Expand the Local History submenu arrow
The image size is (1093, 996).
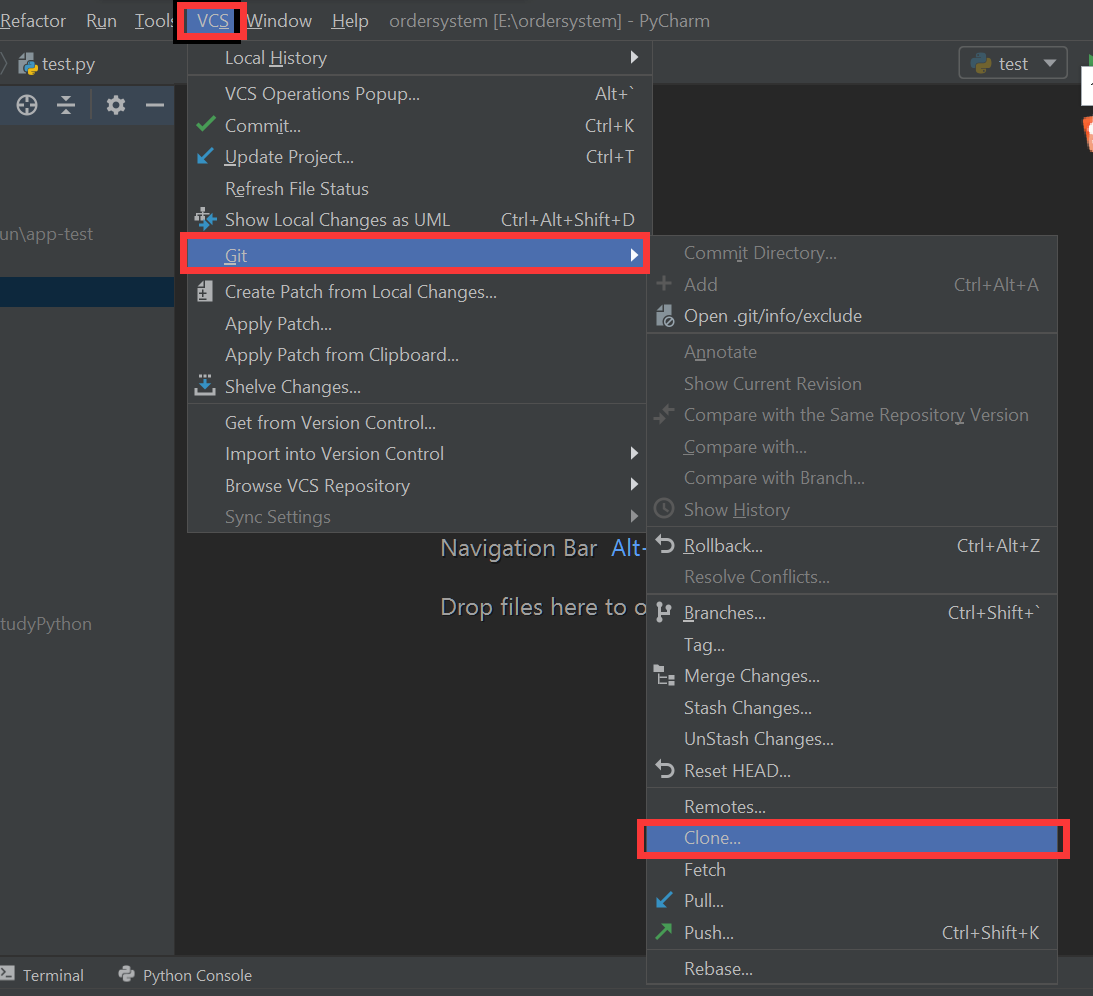[x=634, y=57]
